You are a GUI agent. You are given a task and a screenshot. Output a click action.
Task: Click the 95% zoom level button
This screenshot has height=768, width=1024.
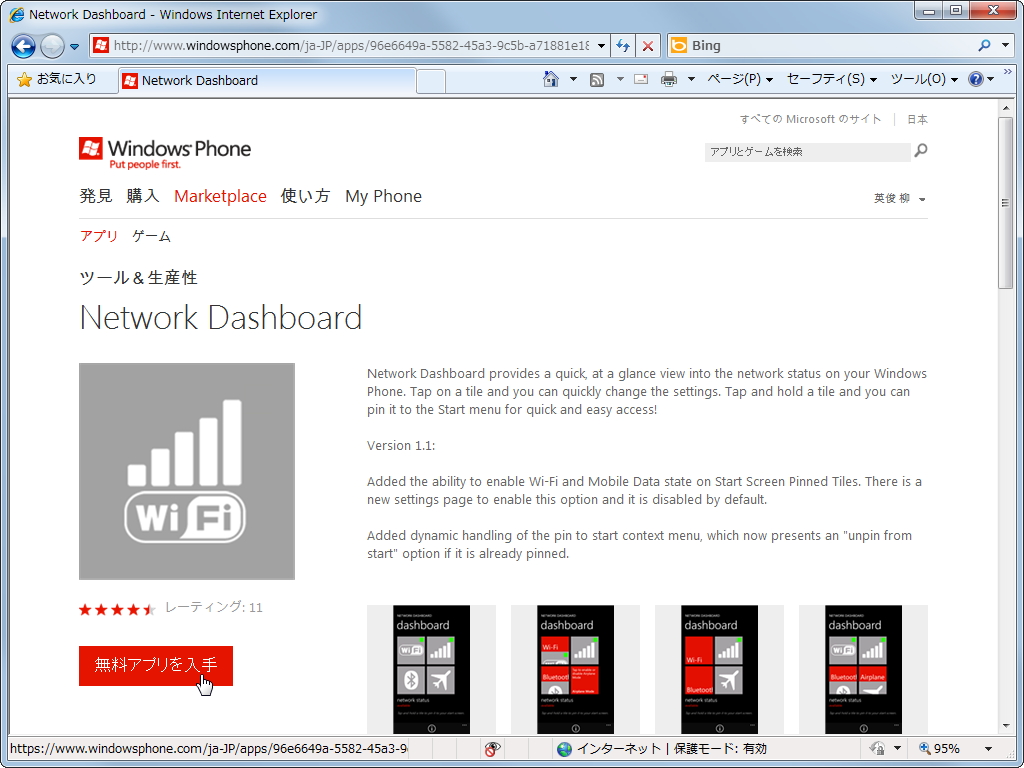[940, 749]
